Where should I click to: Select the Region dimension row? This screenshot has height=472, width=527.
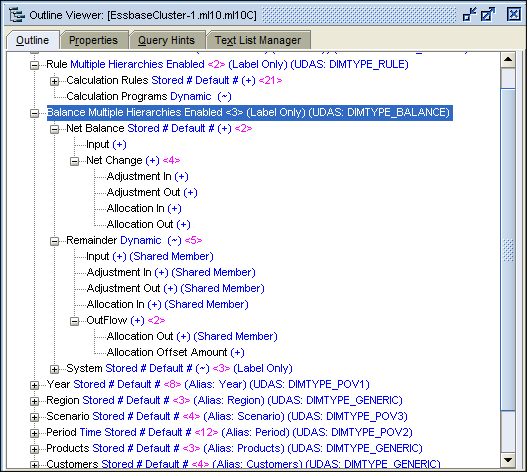tap(224, 400)
